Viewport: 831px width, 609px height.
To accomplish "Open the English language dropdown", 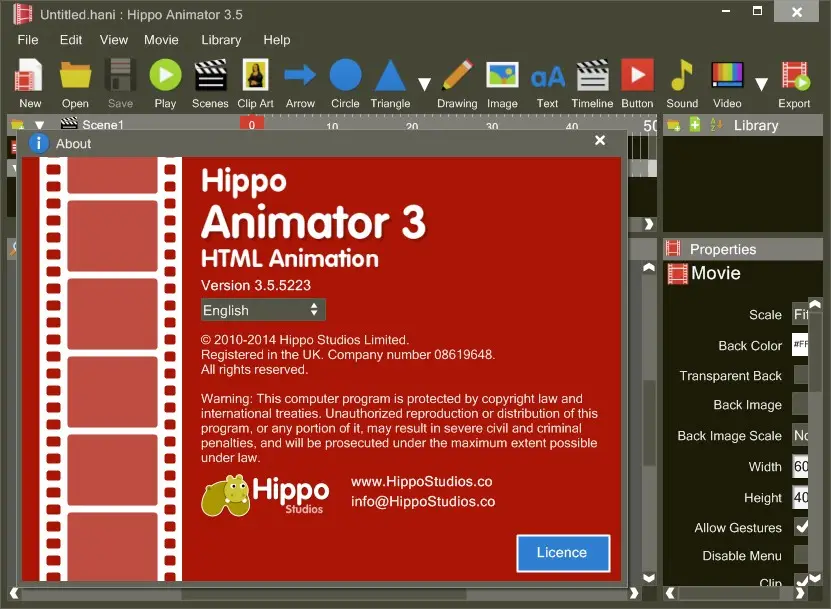I will pyautogui.click(x=263, y=310).
